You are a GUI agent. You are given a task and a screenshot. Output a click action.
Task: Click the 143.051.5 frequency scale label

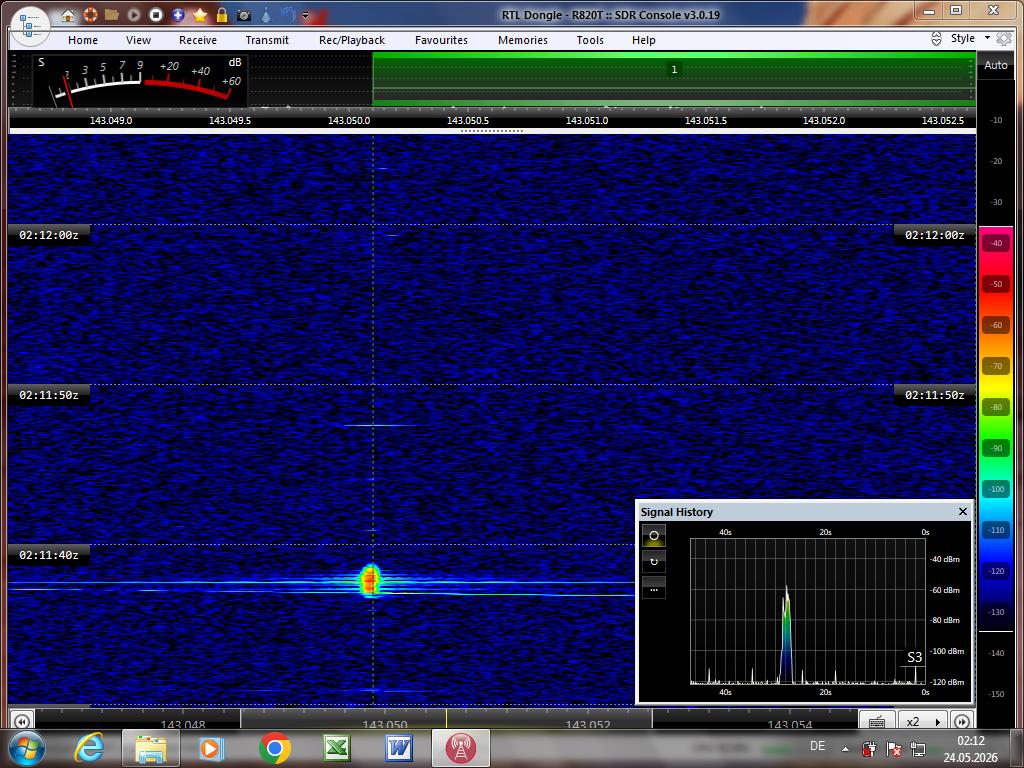point(705,120)
